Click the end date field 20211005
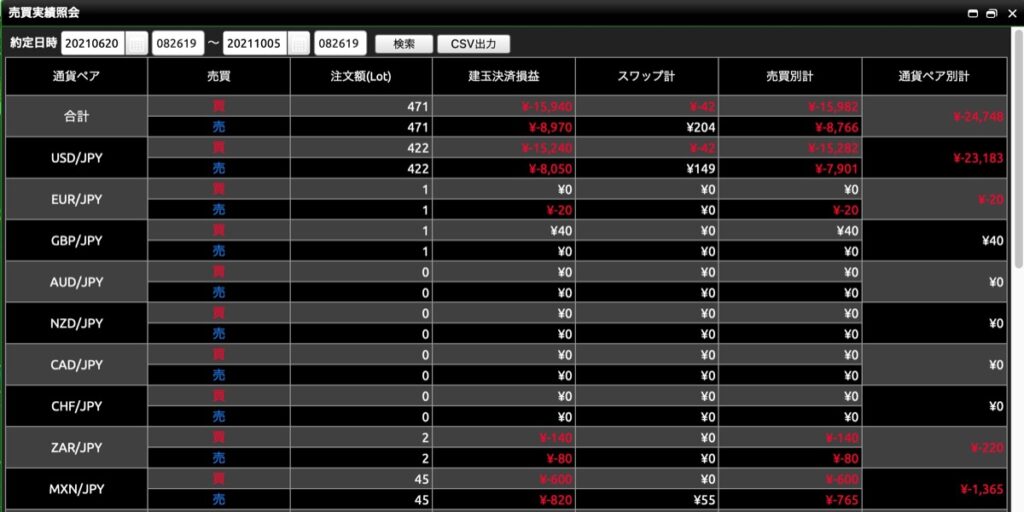This screenshot has width=1024, height=512. point(255,44)
